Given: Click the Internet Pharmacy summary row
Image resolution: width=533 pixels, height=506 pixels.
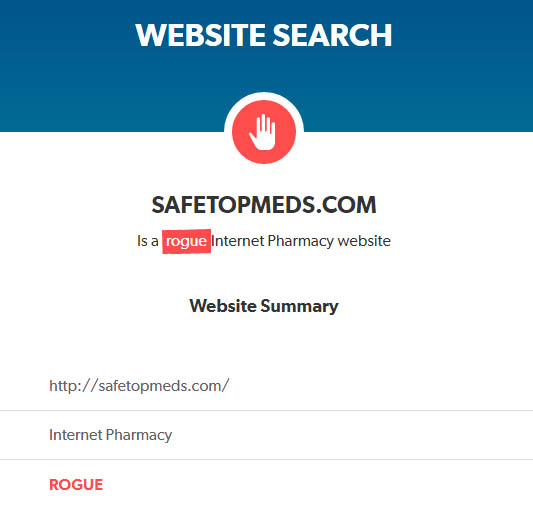Looking at the screenshot, I should pos(266,435).
